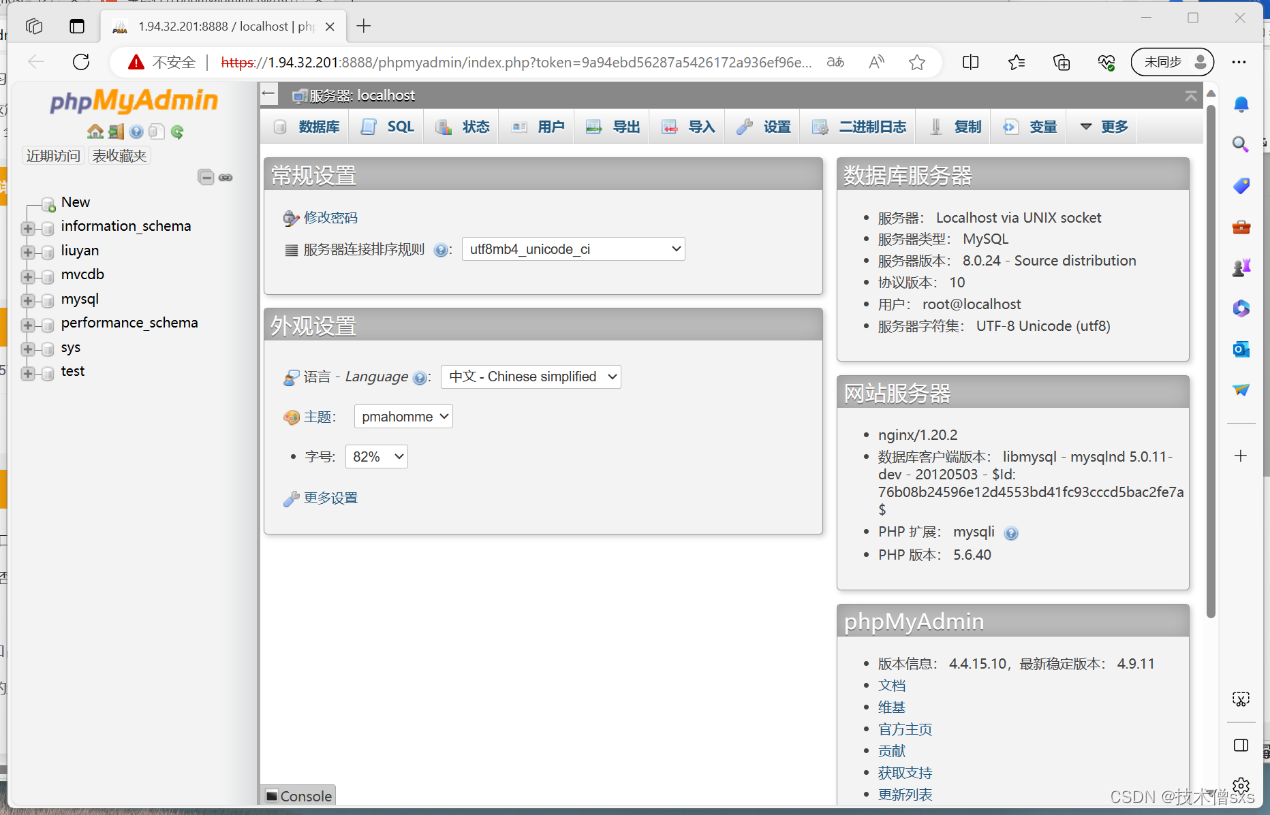Image resolution: width=1270 pixels, height=815 pixels.
Task: Click the hide-navigation arrow left of server breadcrumb
Action: tap(268, 94)
